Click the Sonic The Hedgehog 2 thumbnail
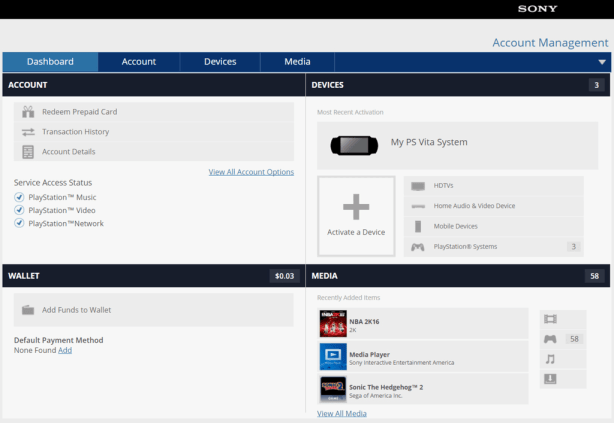 click(333, 390)
